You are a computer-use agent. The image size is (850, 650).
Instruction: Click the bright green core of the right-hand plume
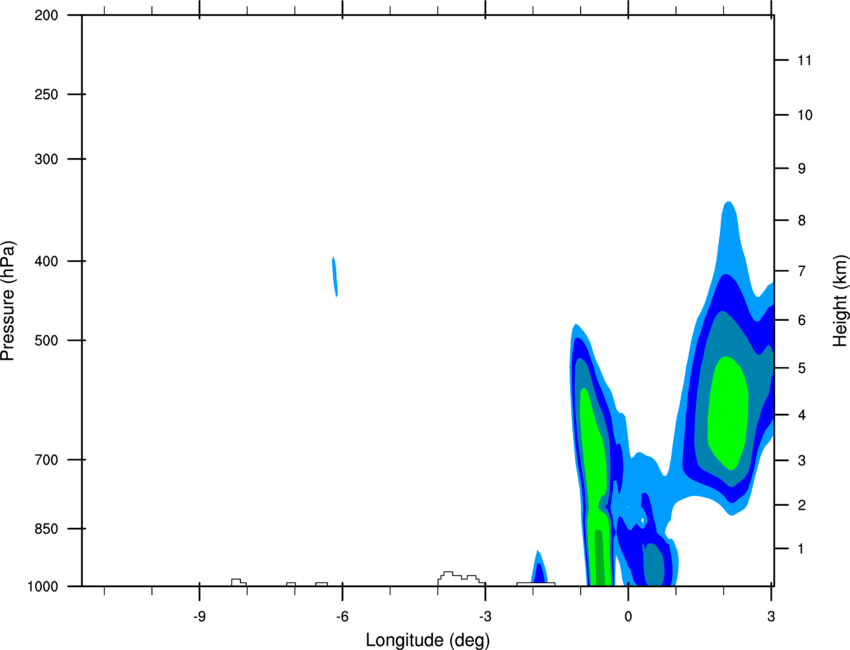click(727, 413)
